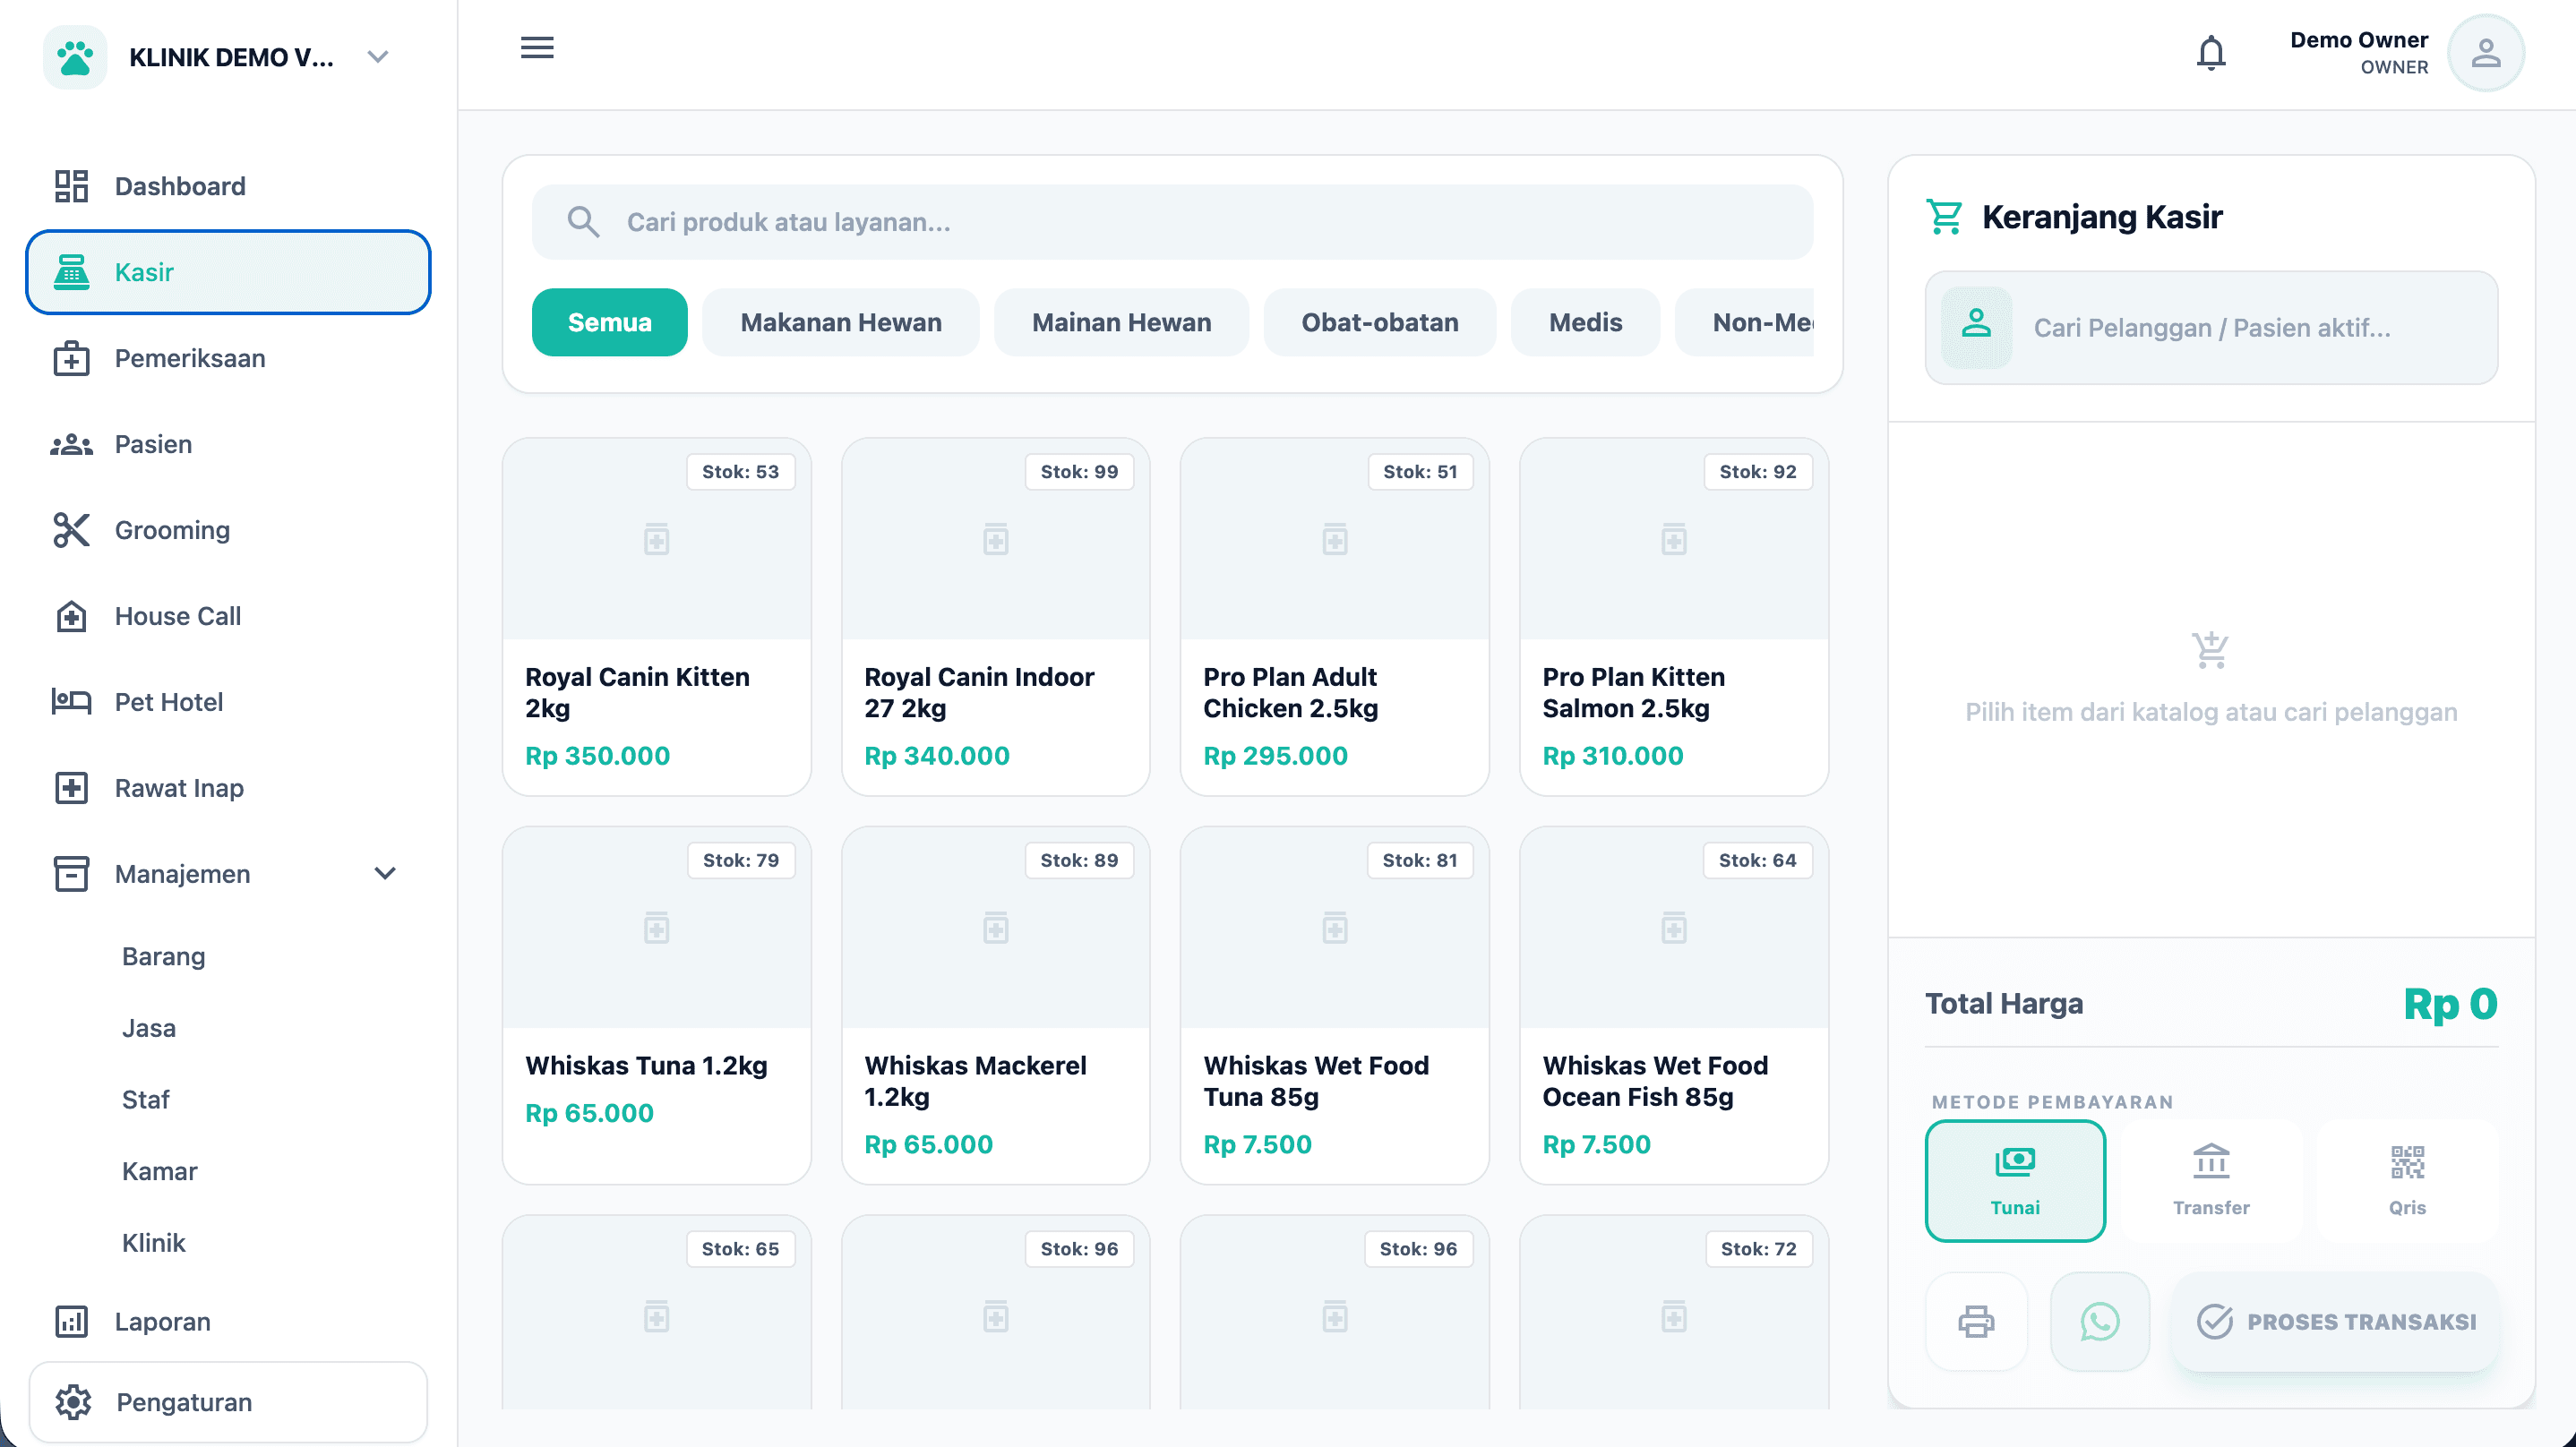Click the Demo Owner name text
2576x1447 pixels.
click(2358, 40)
